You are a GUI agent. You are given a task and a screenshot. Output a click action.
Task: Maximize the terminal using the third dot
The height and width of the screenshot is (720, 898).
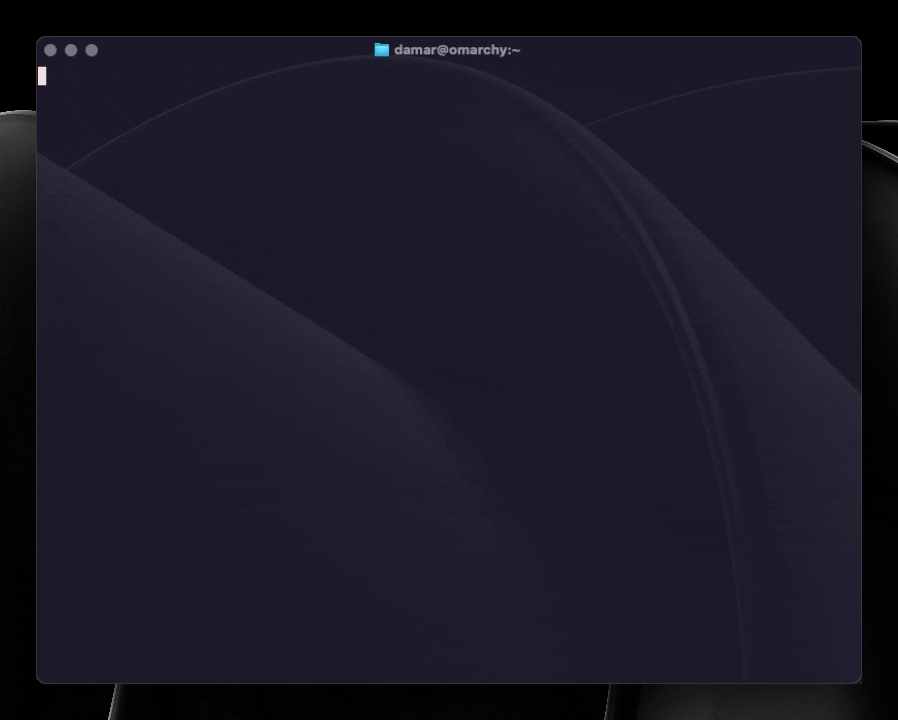tap(92, 50)
